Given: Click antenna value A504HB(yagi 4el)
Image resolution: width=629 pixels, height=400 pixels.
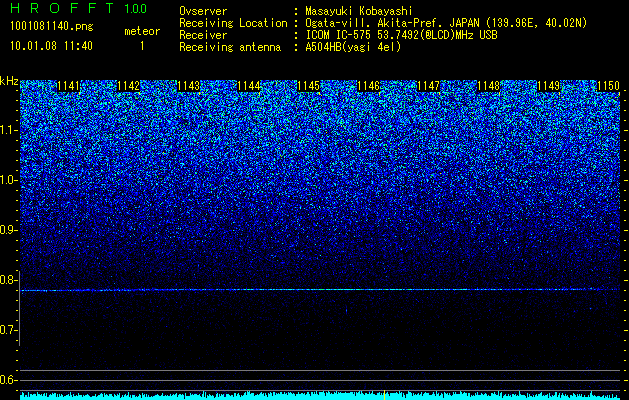Looking at the screenshot, I should [x=353, y=47].
